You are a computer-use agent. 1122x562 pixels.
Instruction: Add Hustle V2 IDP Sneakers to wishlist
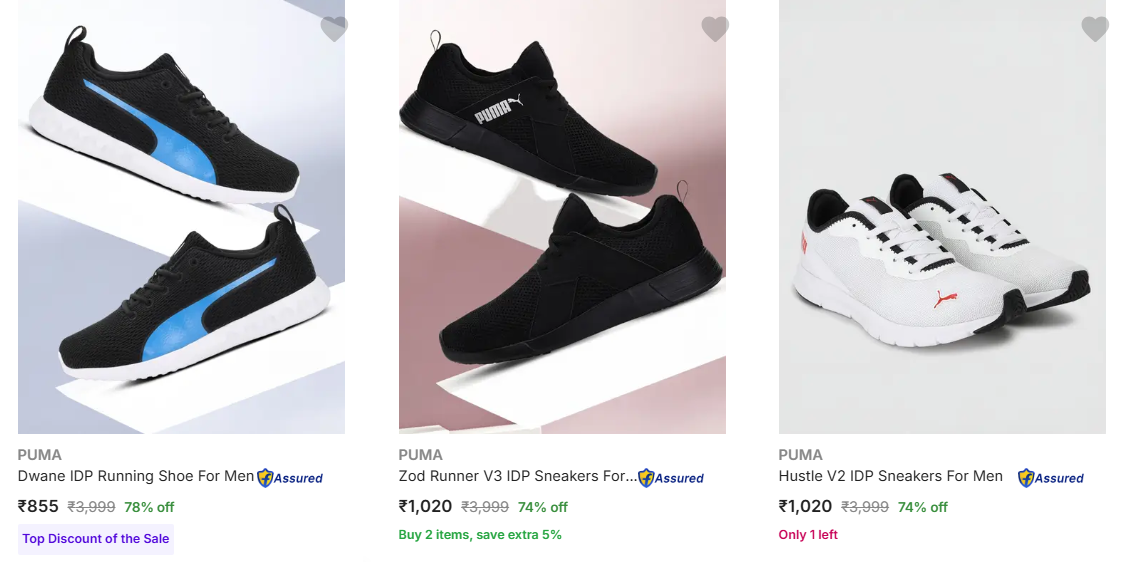point(1095,29)
